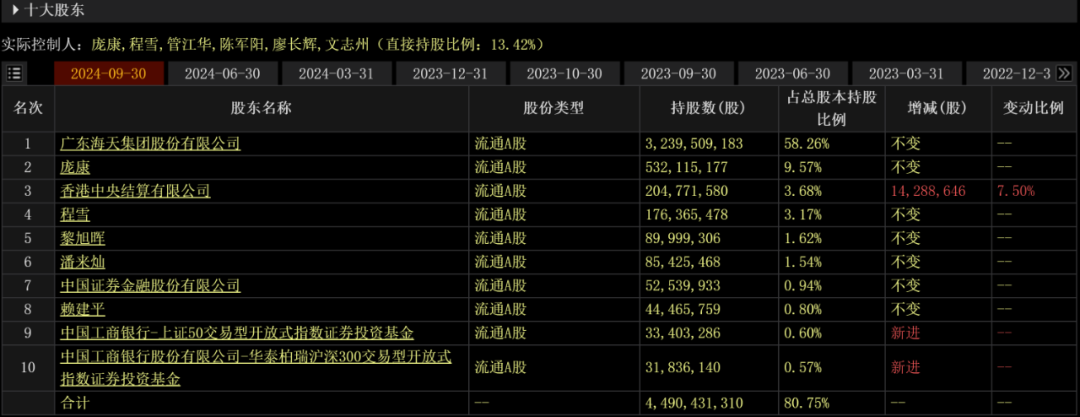Select the value 33,403,286
This screenshot has height=417, width=1080.
pyautogui.click(x=683, y=333)
